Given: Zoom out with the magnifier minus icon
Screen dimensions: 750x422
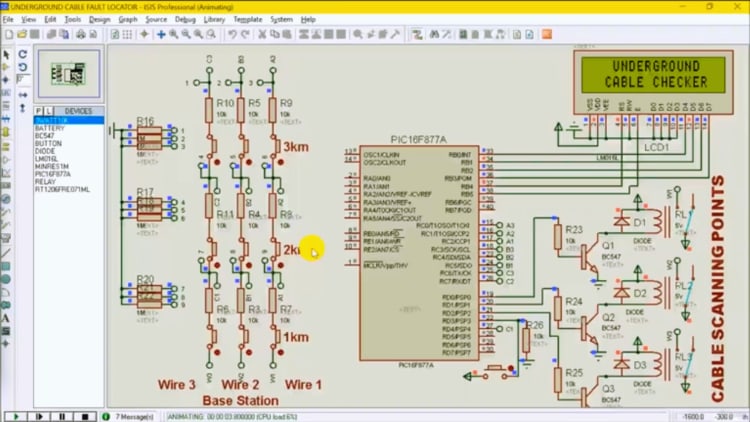Looking at the screenshot, I should pyautogui.click(x=186, y=34).
